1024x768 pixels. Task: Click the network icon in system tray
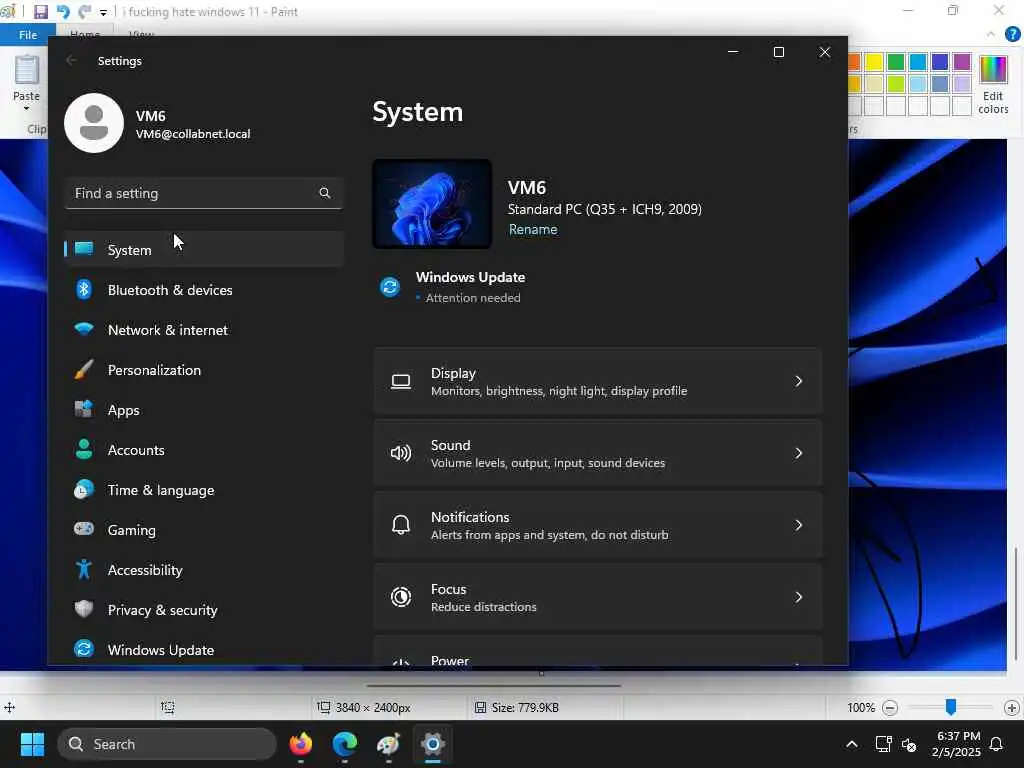883,744
